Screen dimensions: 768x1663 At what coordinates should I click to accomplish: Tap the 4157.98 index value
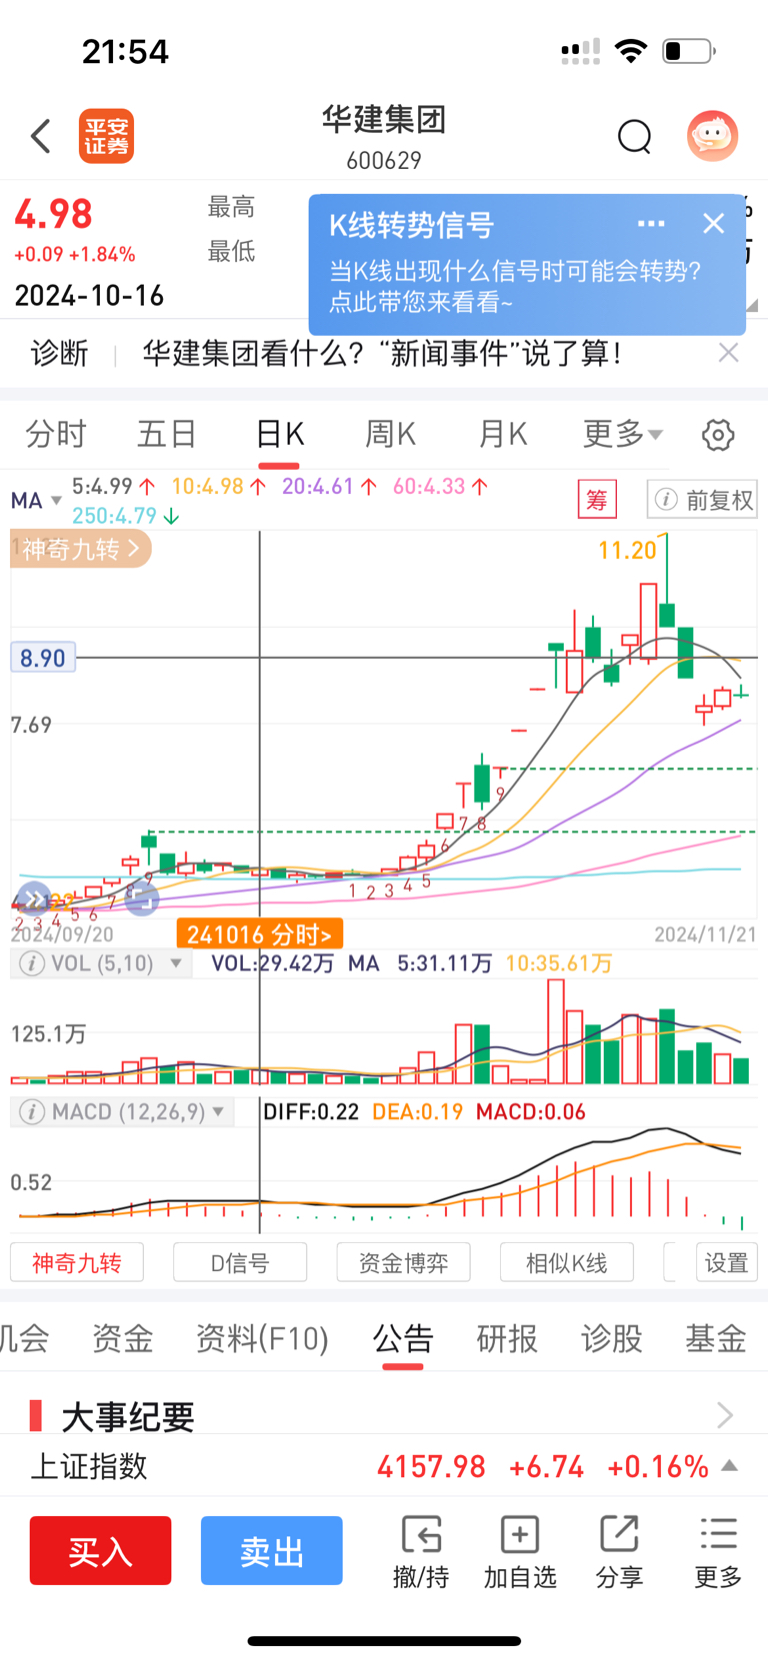[x=431, y=1466]
